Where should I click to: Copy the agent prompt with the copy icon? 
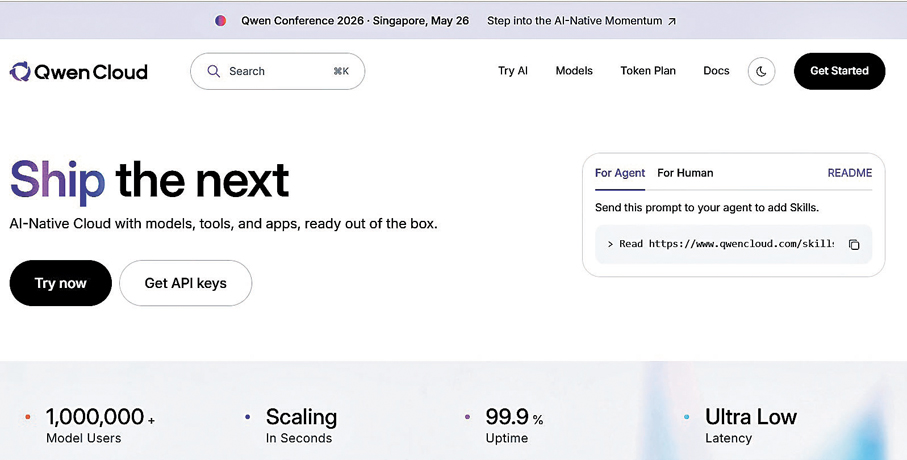tap(854, 244)
